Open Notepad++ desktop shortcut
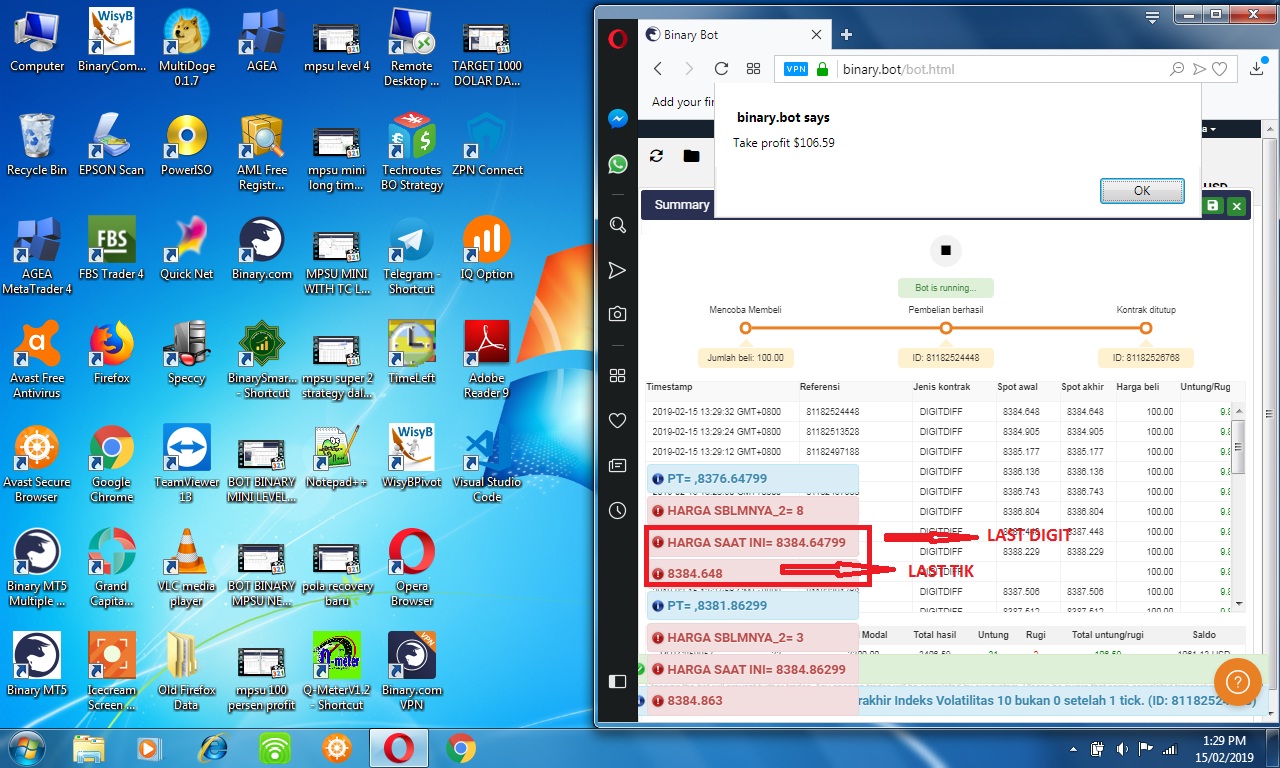 pos(337,457)
